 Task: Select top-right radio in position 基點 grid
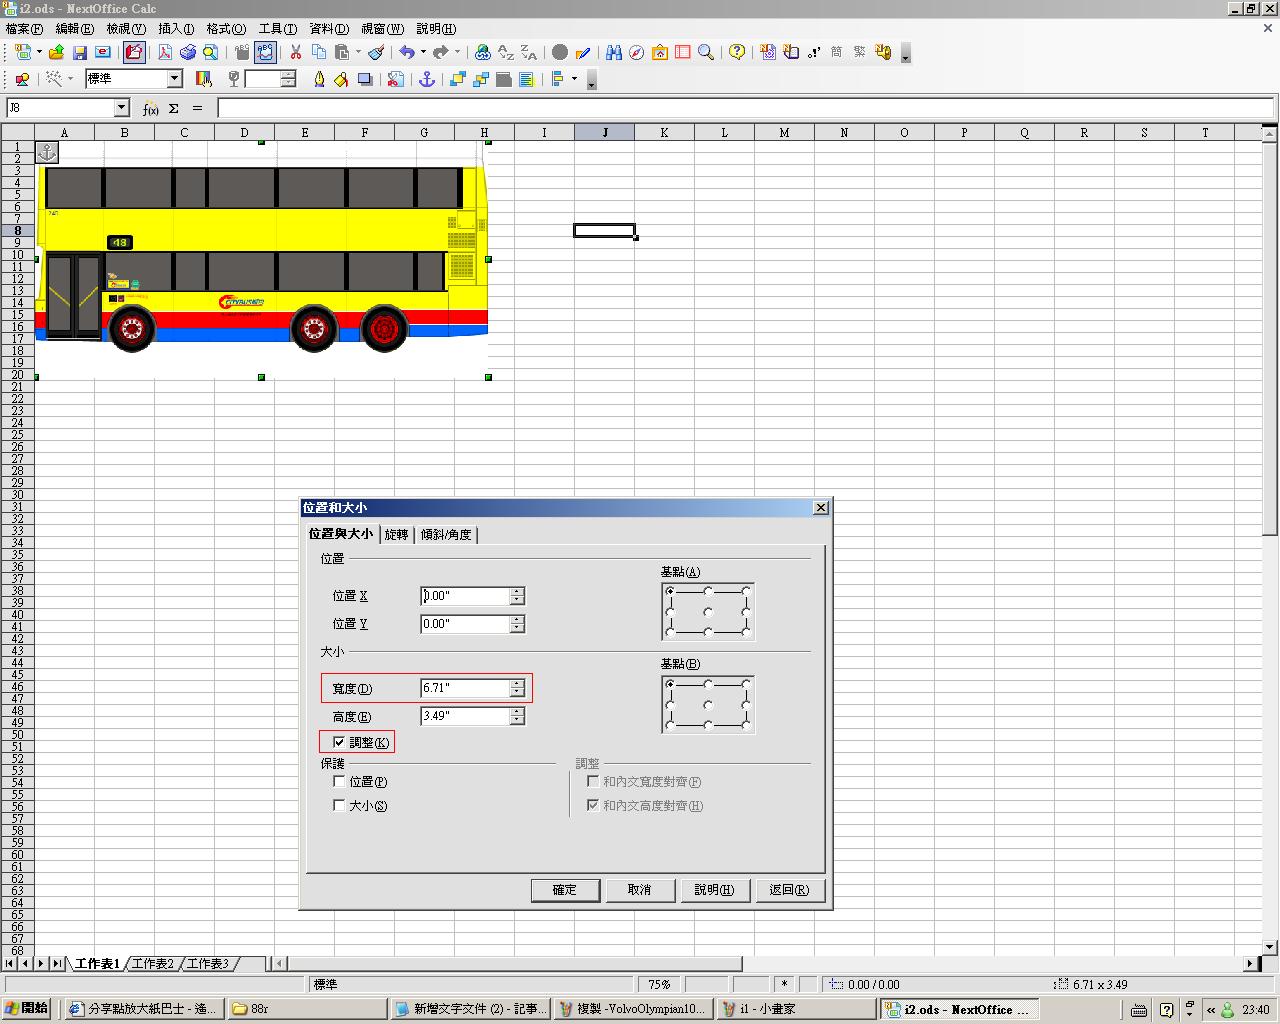coord(746,592)
